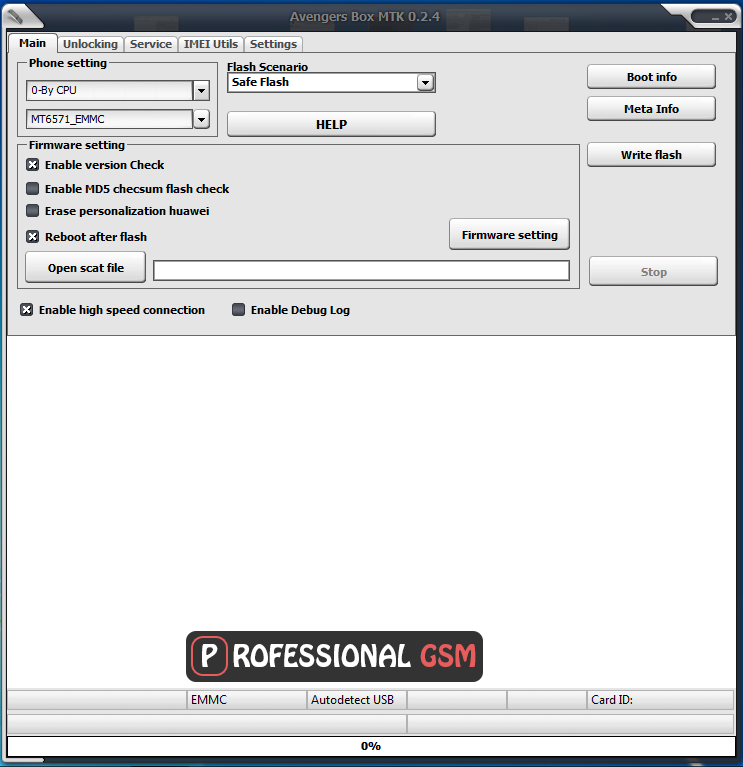Open the Service tab
743x767 pixels.
151,44
